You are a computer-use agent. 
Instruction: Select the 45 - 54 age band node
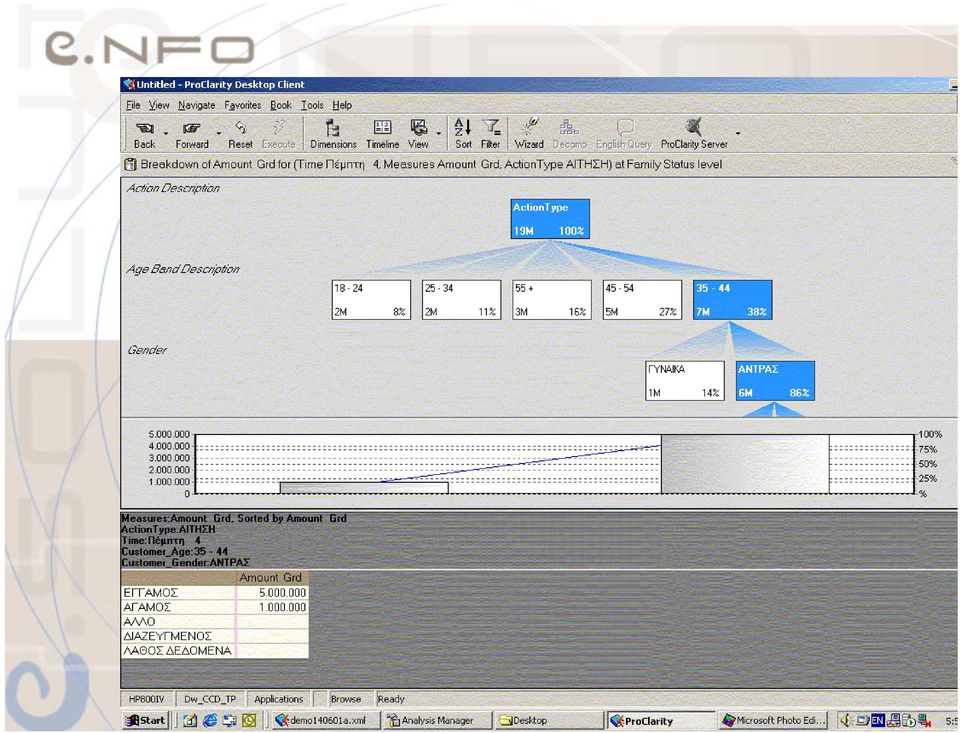[642, 299]
